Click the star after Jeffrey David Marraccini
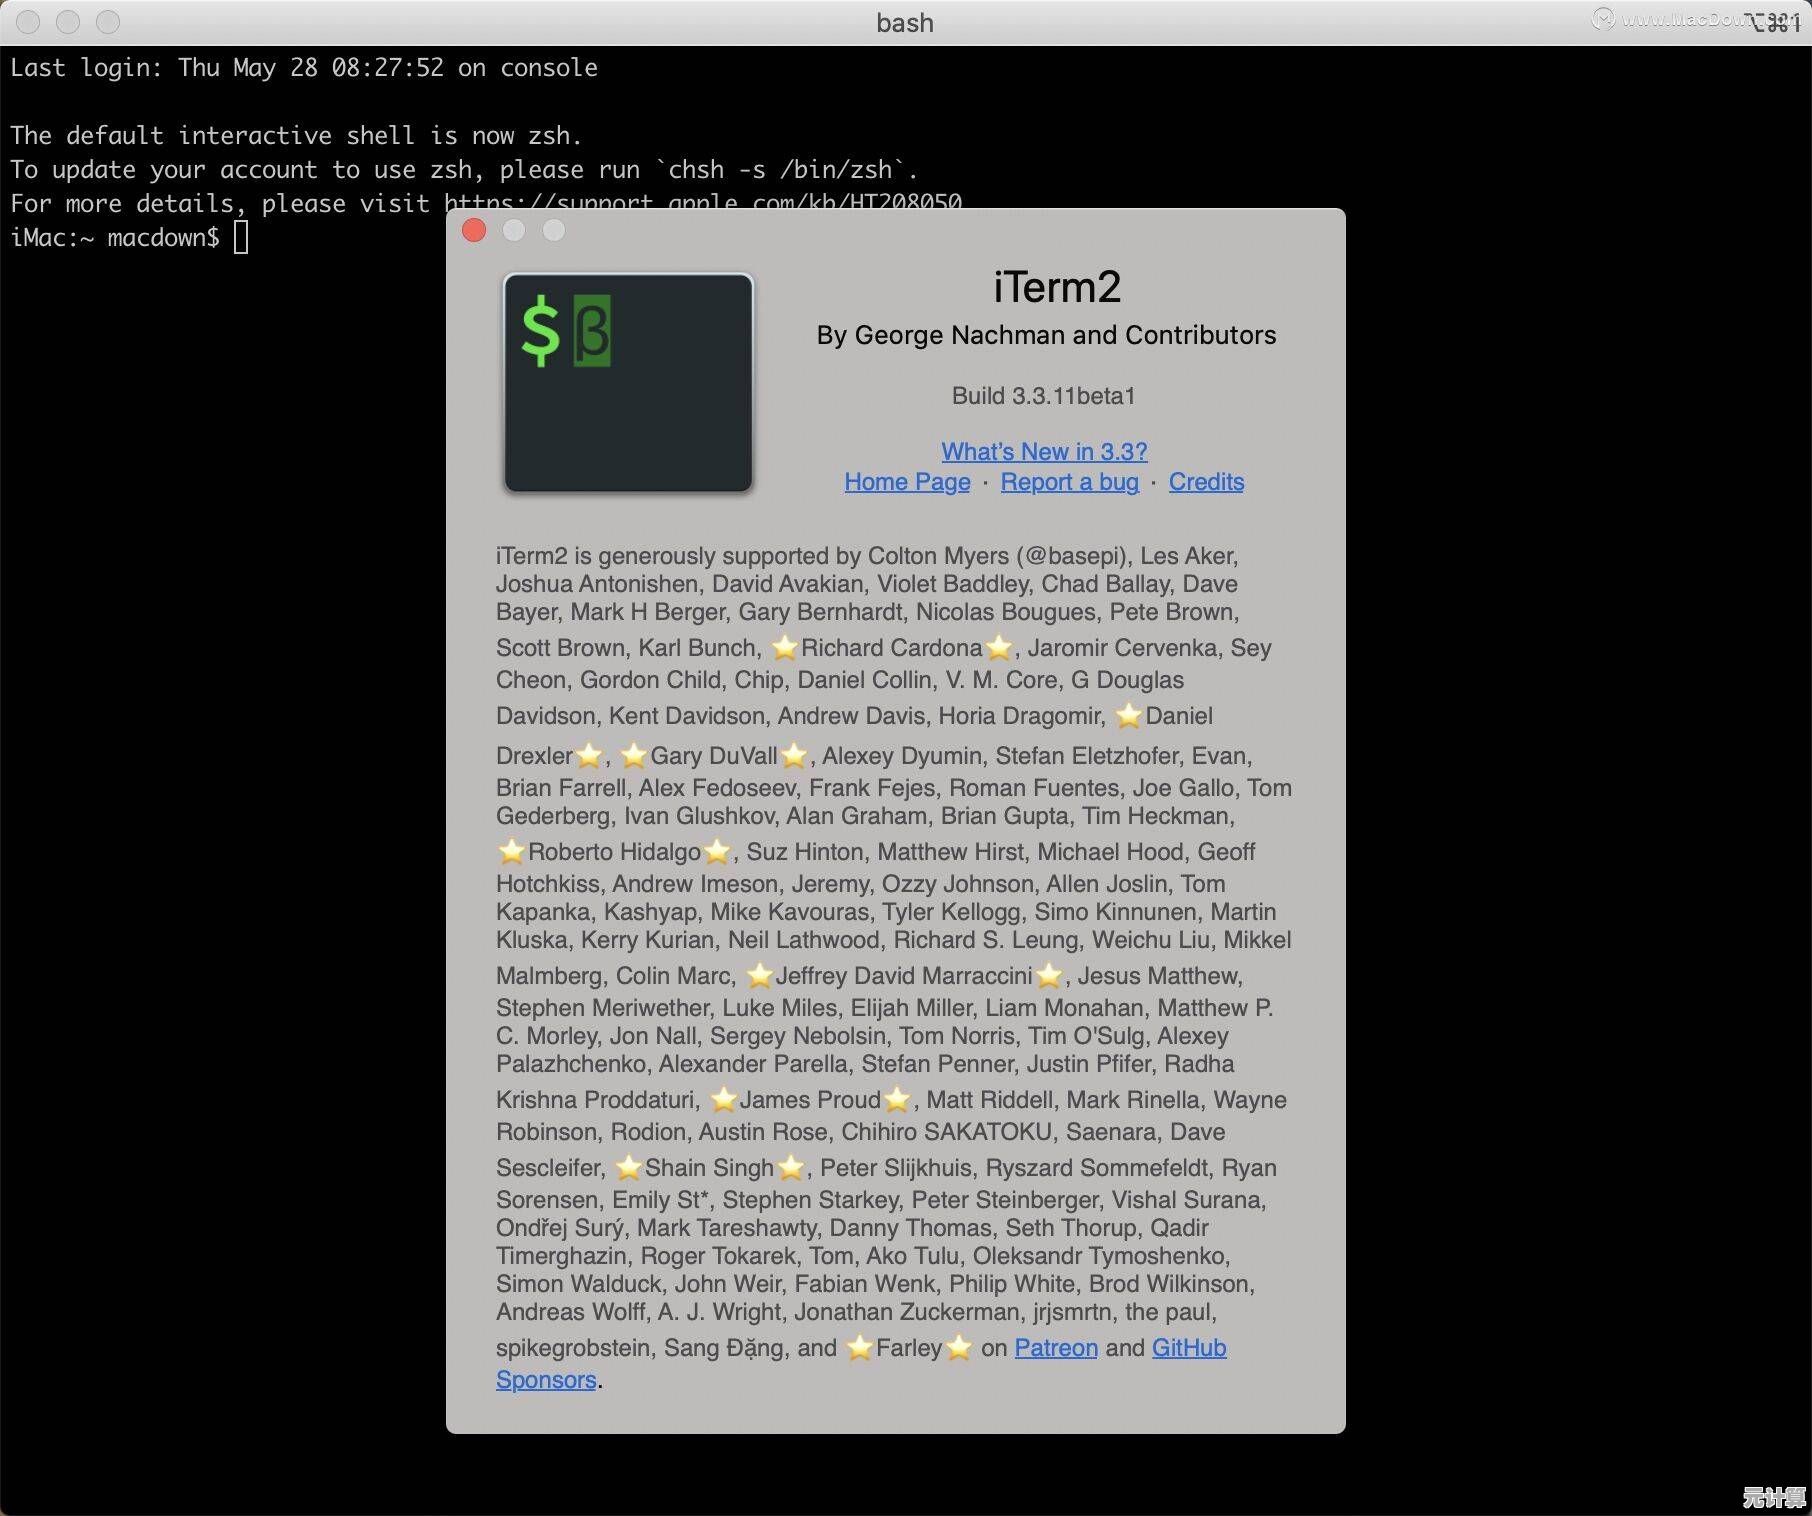The image size is (1812, 1516). pyautogui.click(x=1049, y=976)
